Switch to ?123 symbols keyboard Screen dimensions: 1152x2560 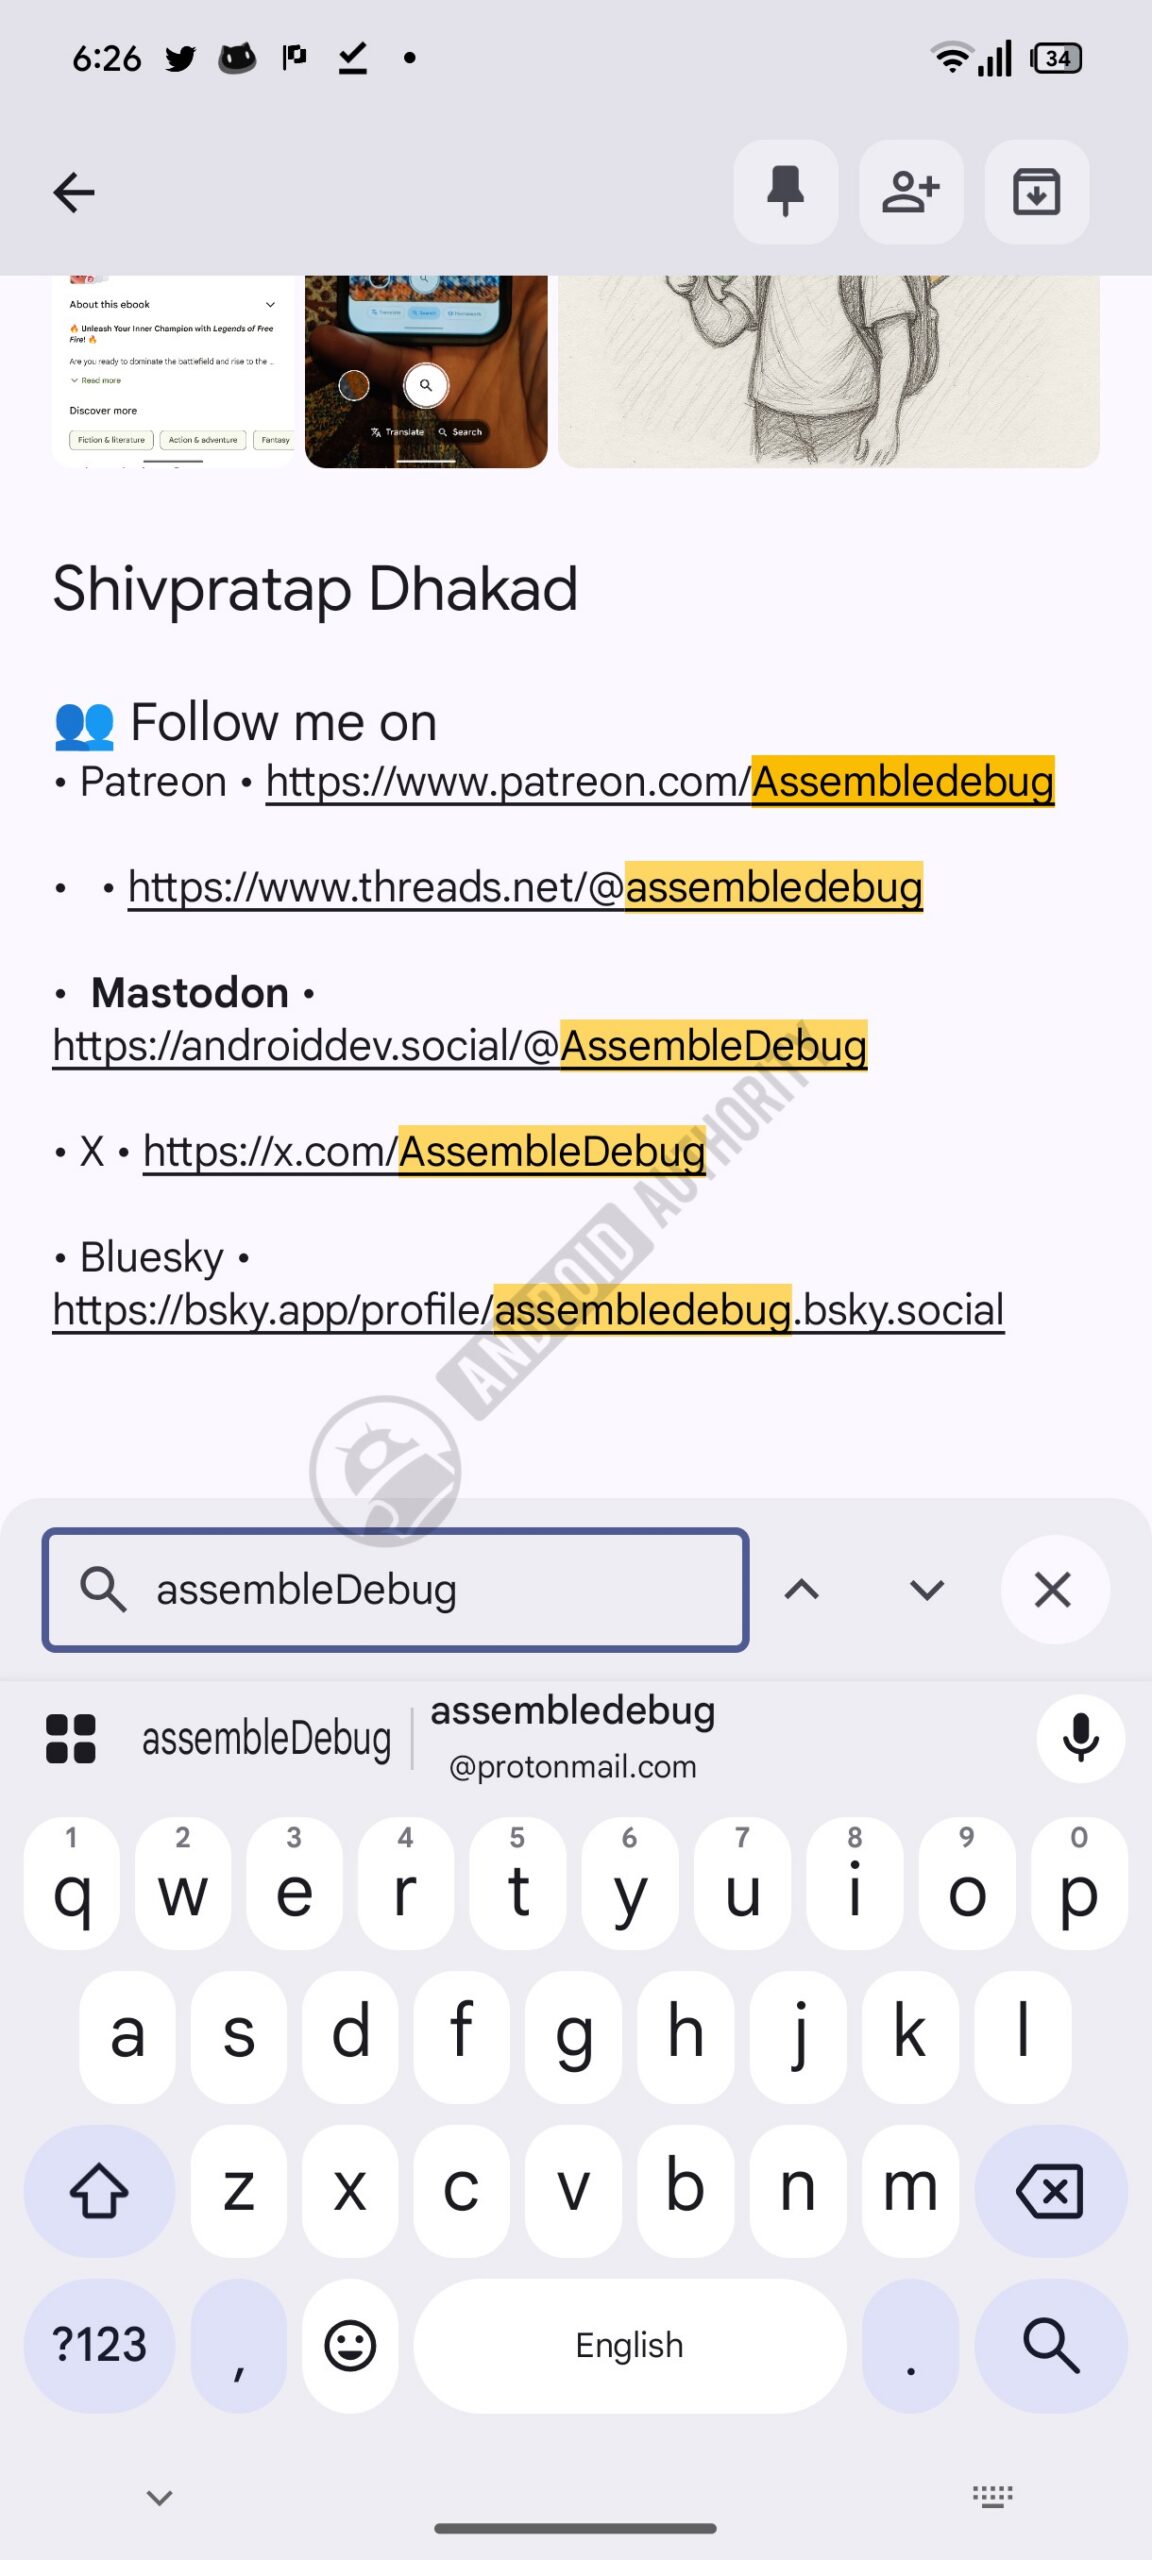tap(99, 2345)
